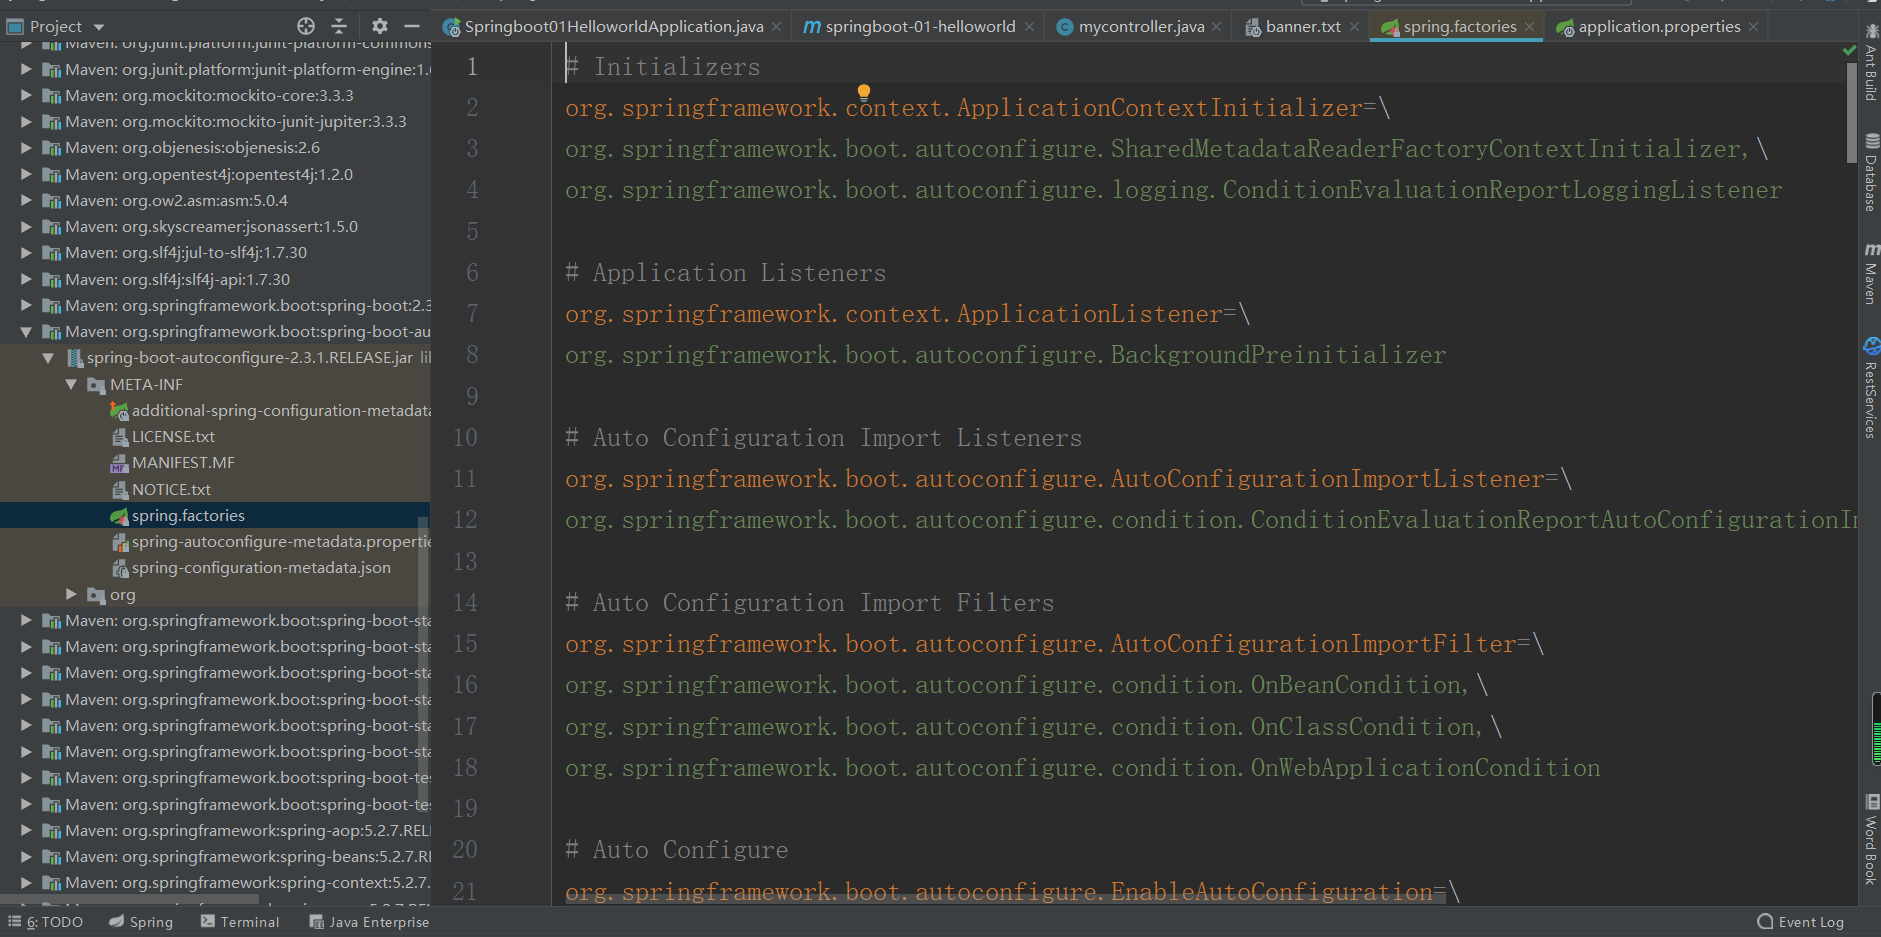
Task: Collapse the META-INF folder
Action: coord(71,385)
